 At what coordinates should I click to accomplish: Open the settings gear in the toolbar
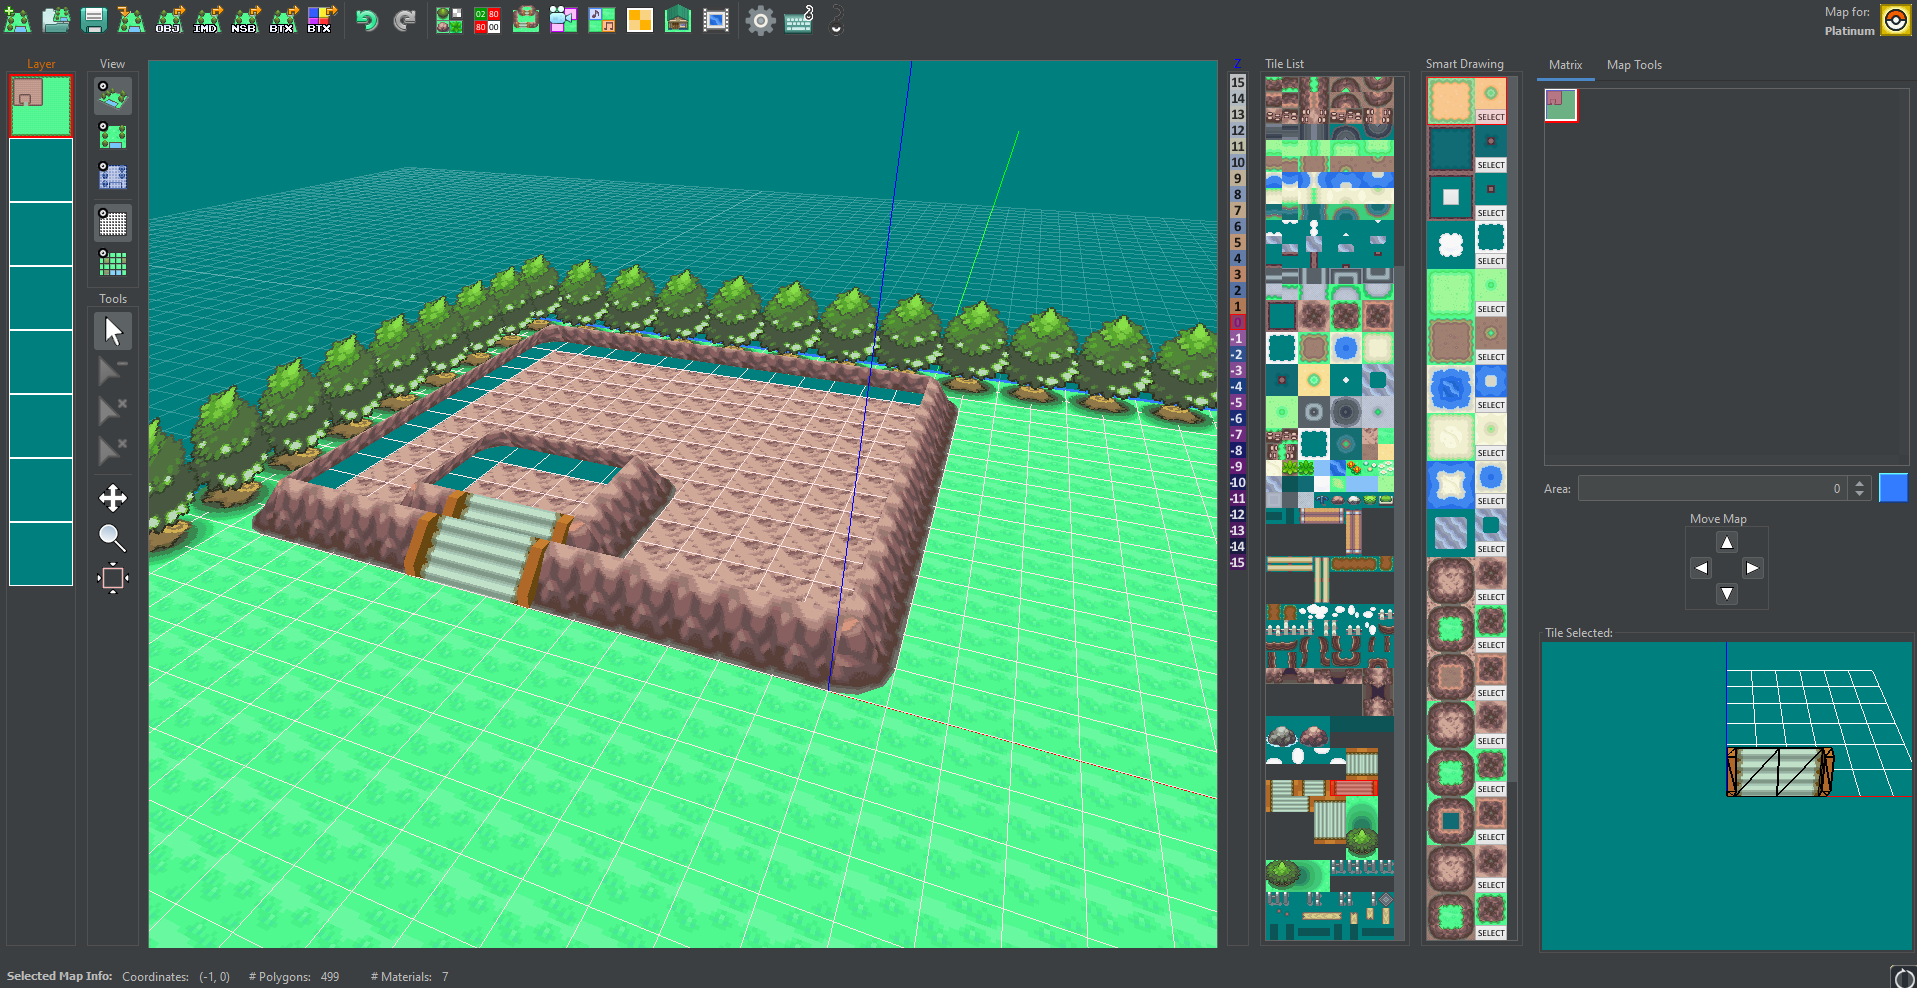click(760, 20)
